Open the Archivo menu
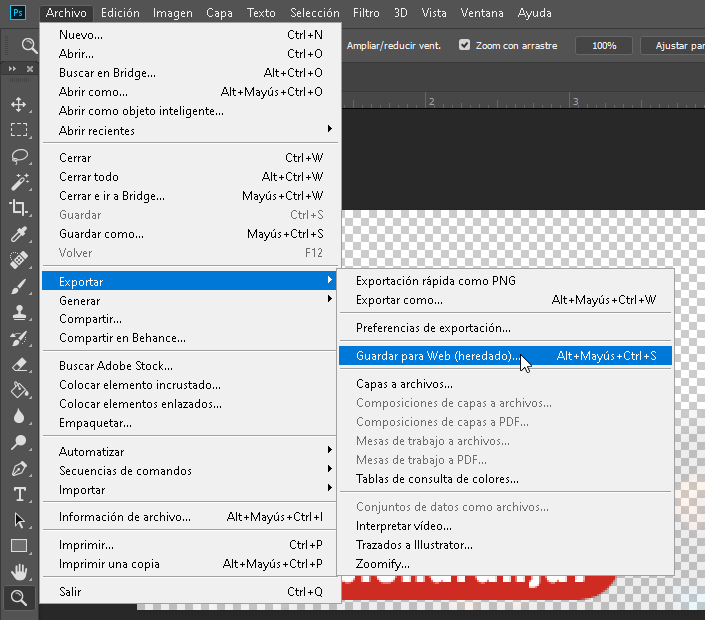 [x=66, y=13]
